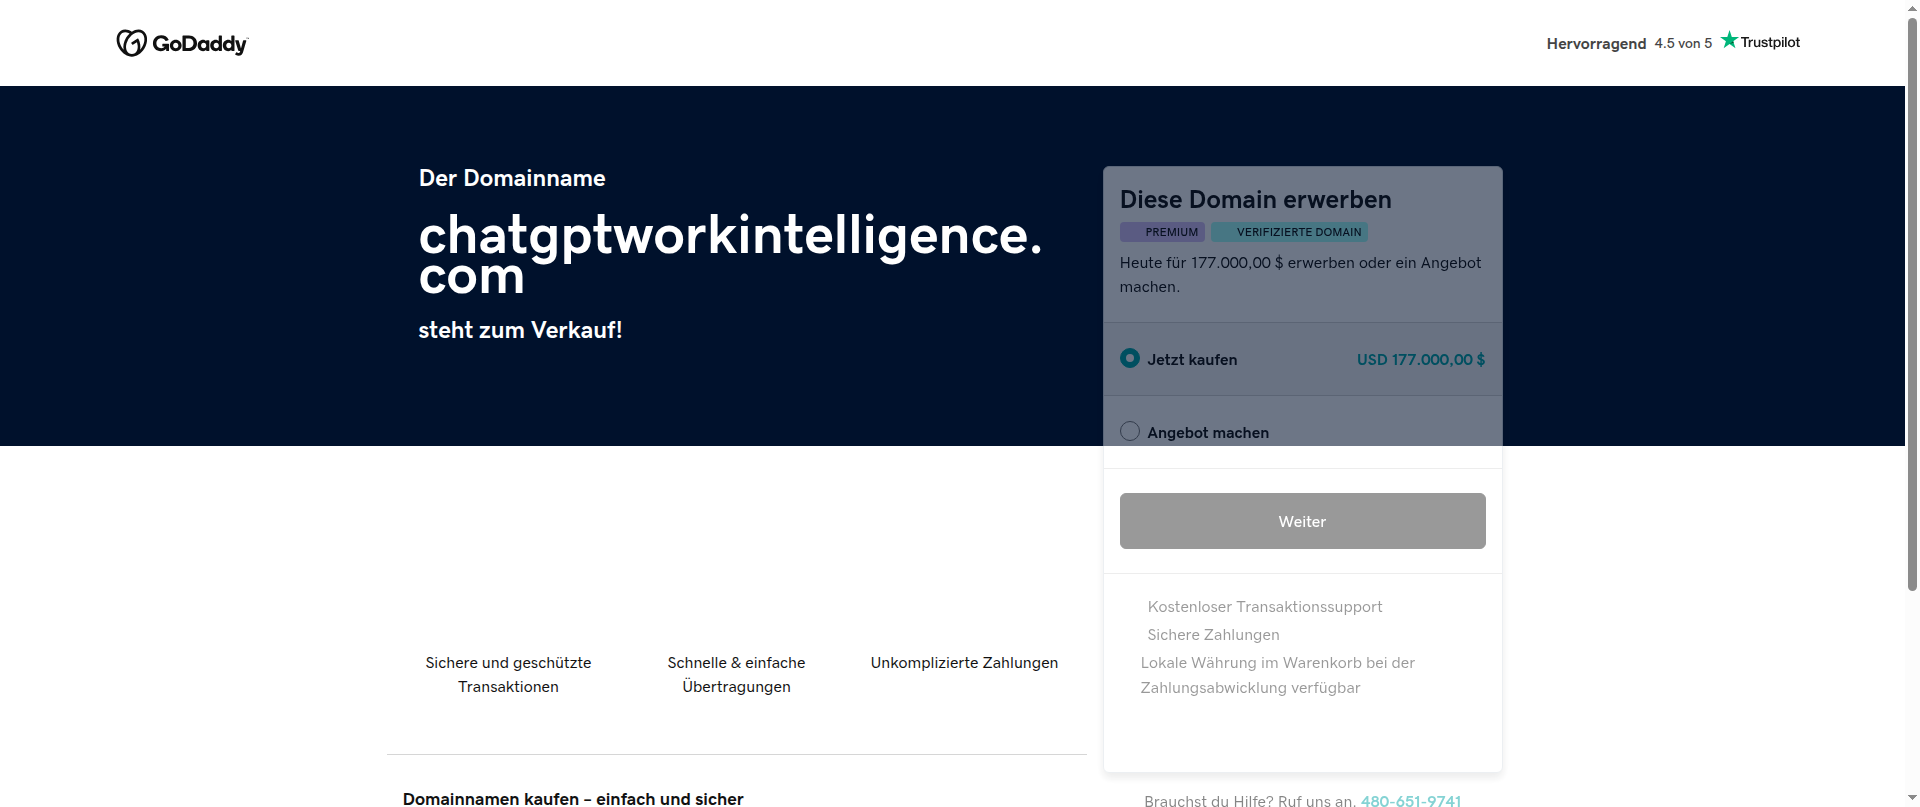Select the Angebot machen radio option
The image size is (1920, 807).
pyautogui.click(x=1130, y=431)
